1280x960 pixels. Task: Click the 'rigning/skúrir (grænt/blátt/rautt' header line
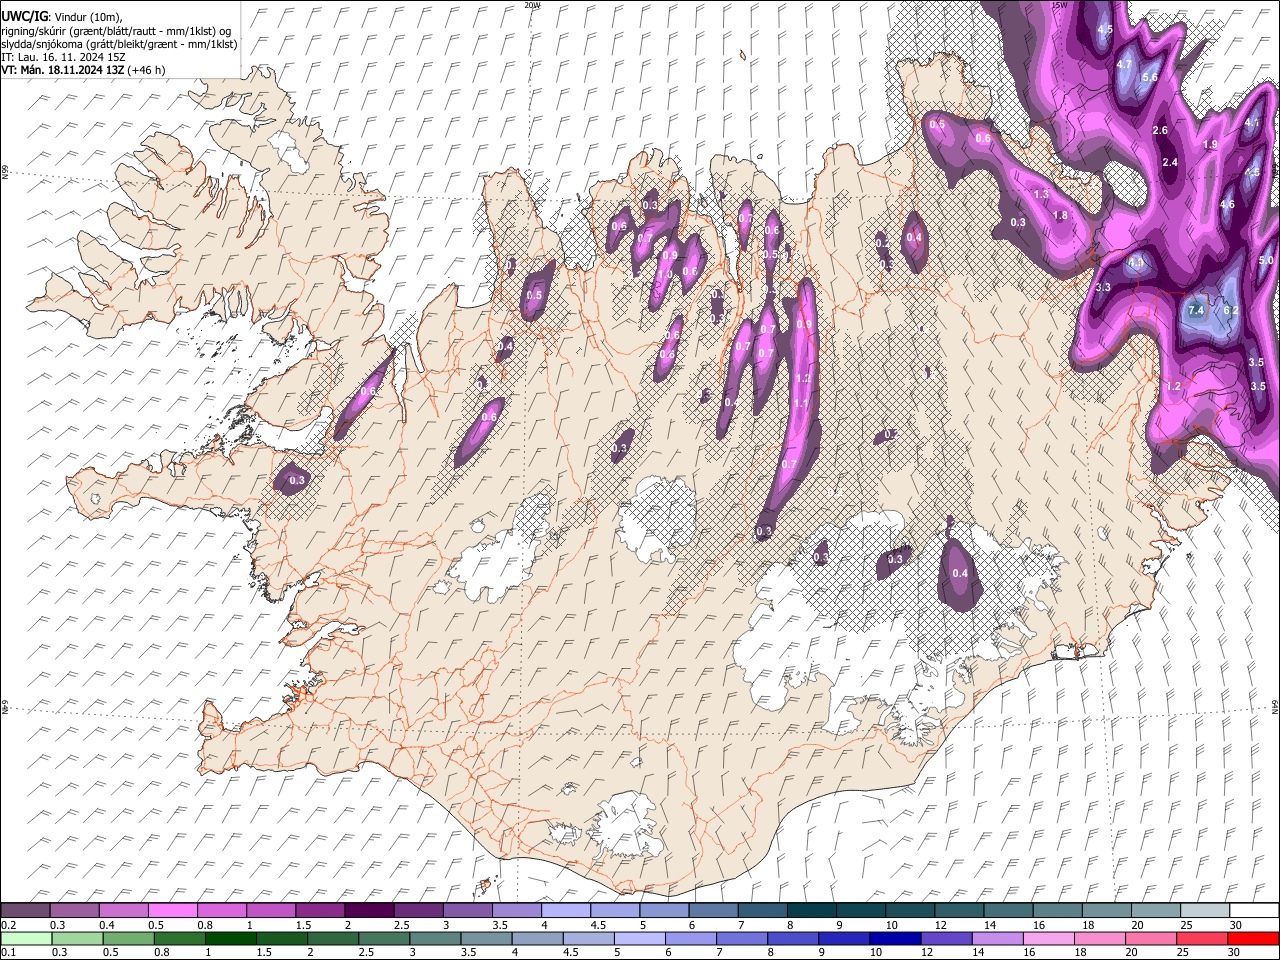tap(116, 31)
